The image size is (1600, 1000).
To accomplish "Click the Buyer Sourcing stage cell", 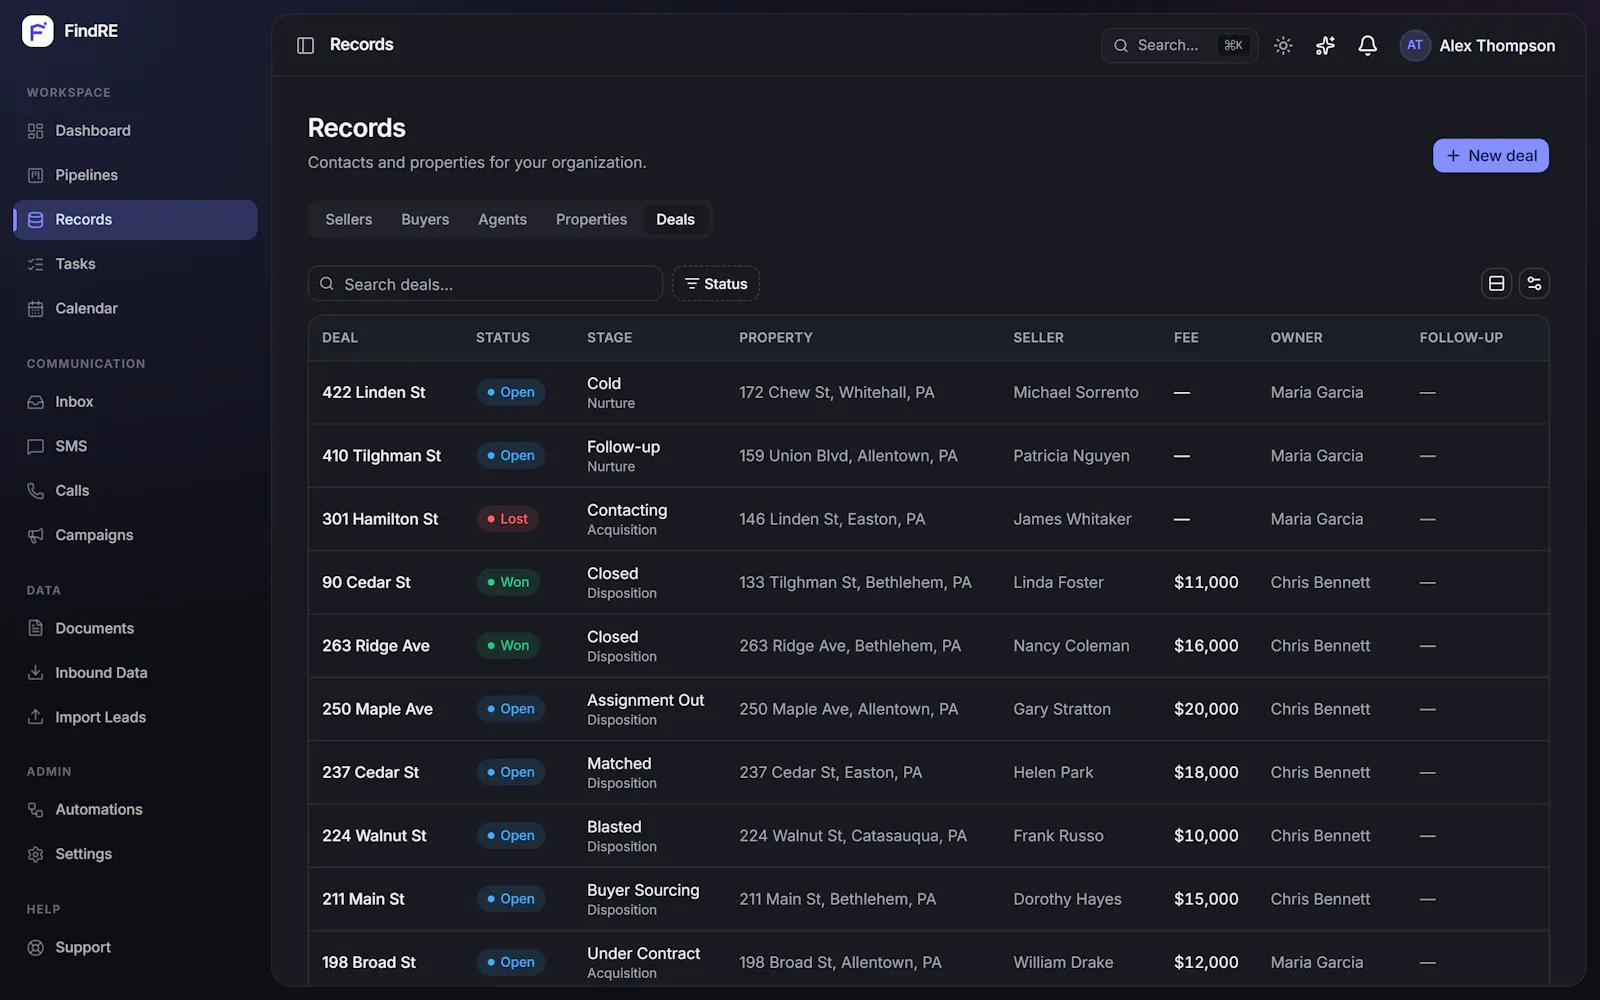I will click(x=643, y=899).
